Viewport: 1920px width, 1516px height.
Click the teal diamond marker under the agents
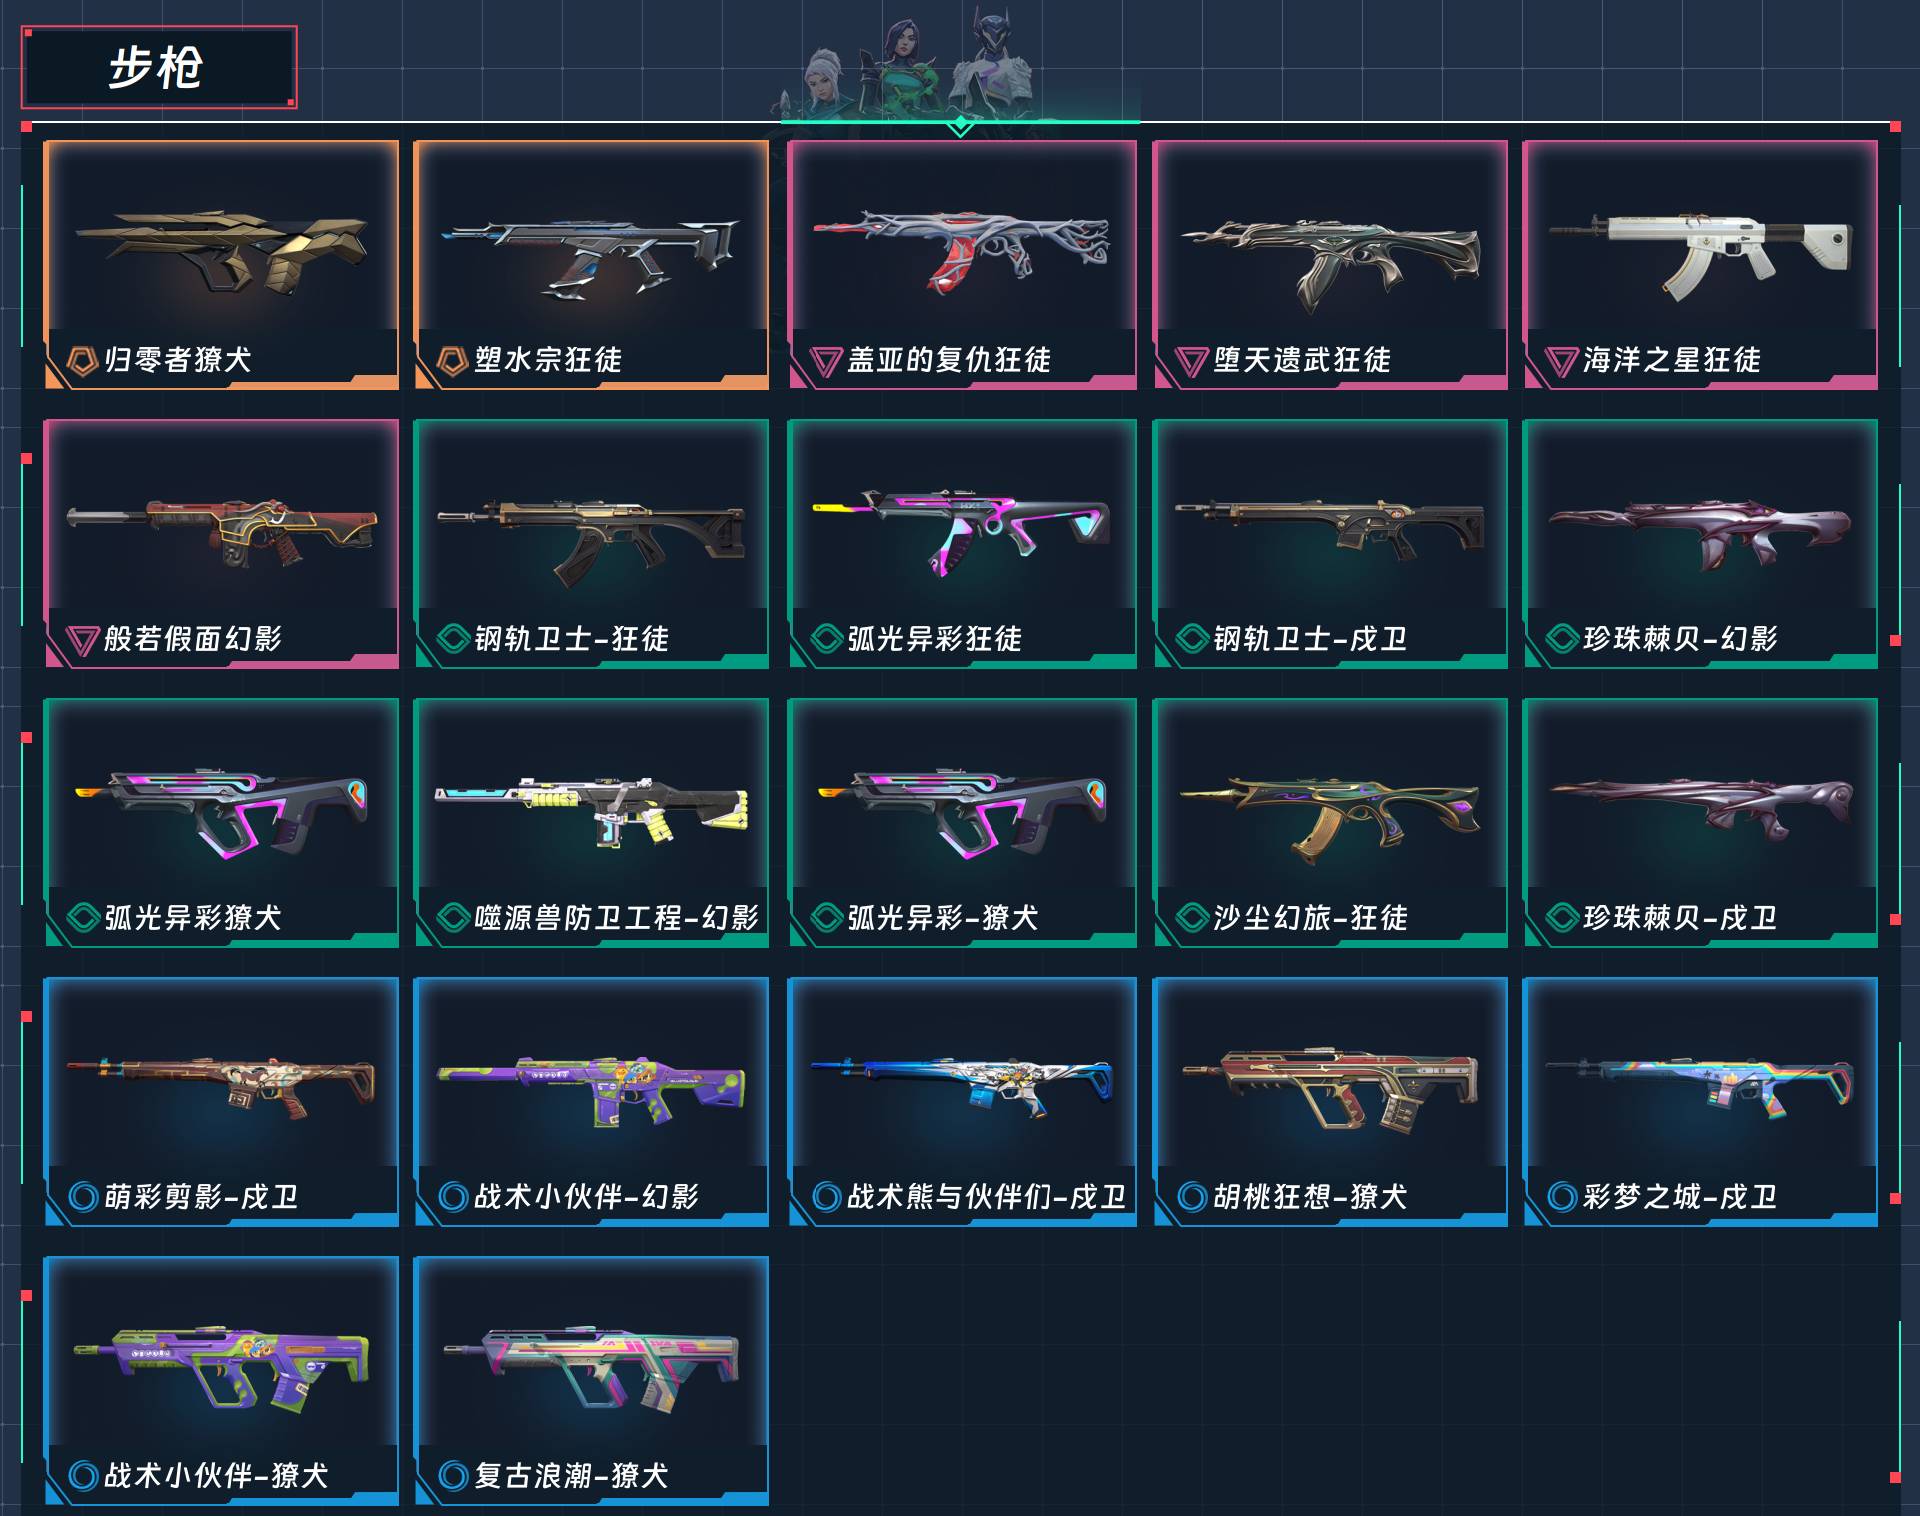point(960,125)
